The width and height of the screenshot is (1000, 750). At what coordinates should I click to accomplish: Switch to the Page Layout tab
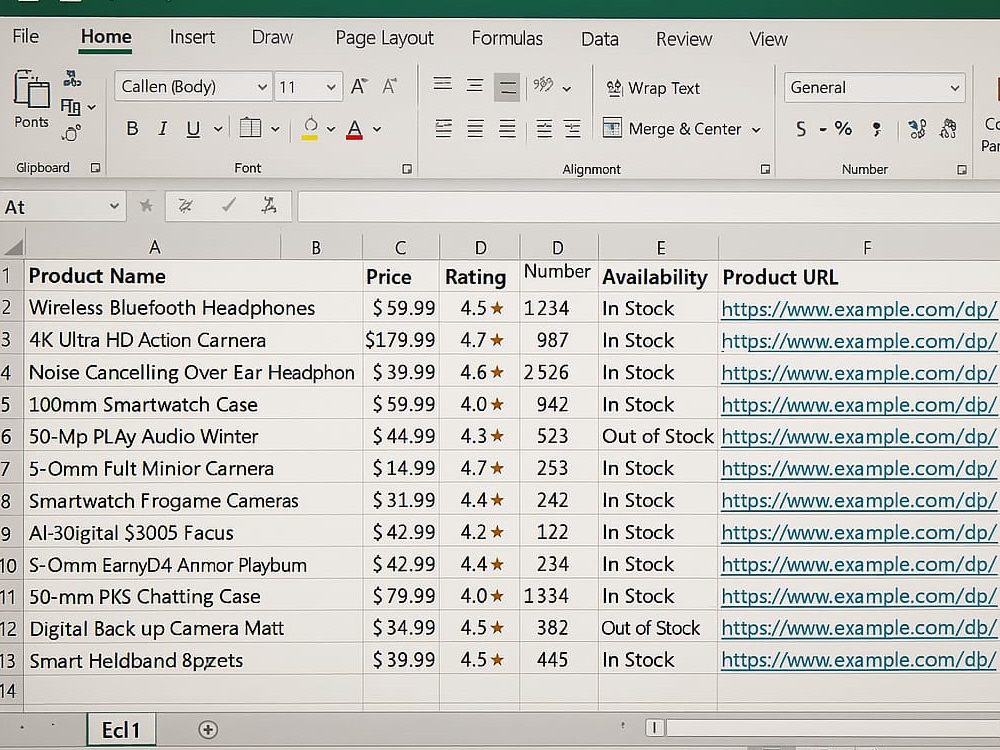click(x=385, y=38)
